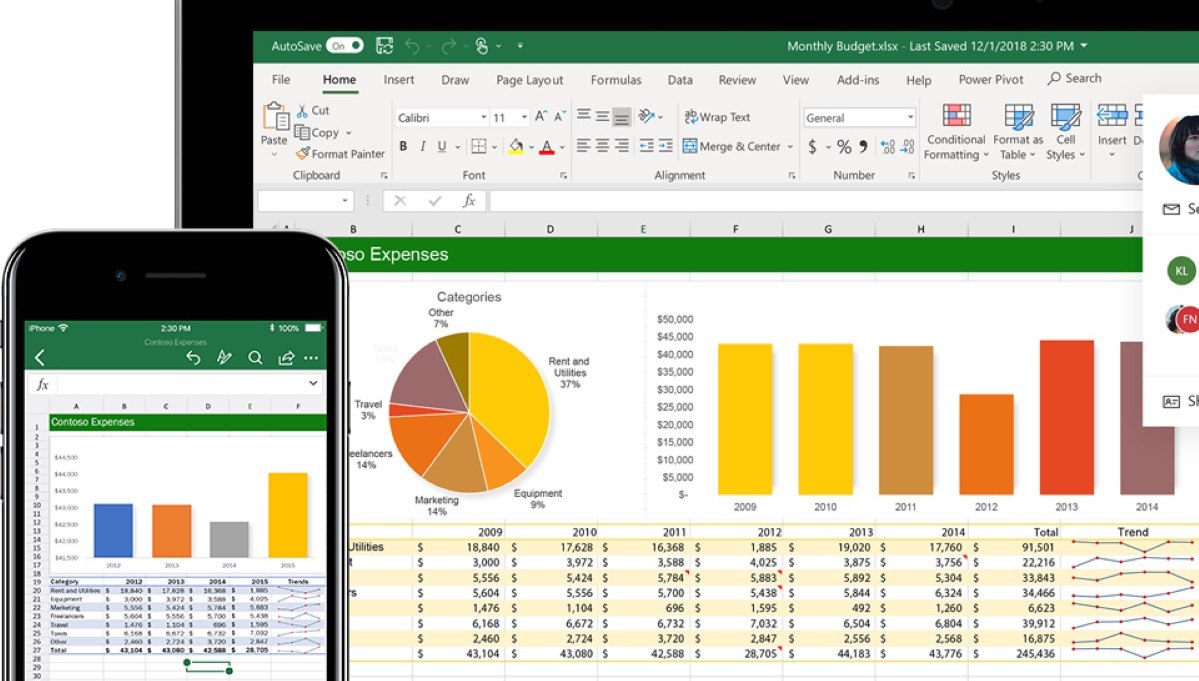Open the Power Pivot tab
Viewport: 1199px width, 681px height.
pos(990,79)
